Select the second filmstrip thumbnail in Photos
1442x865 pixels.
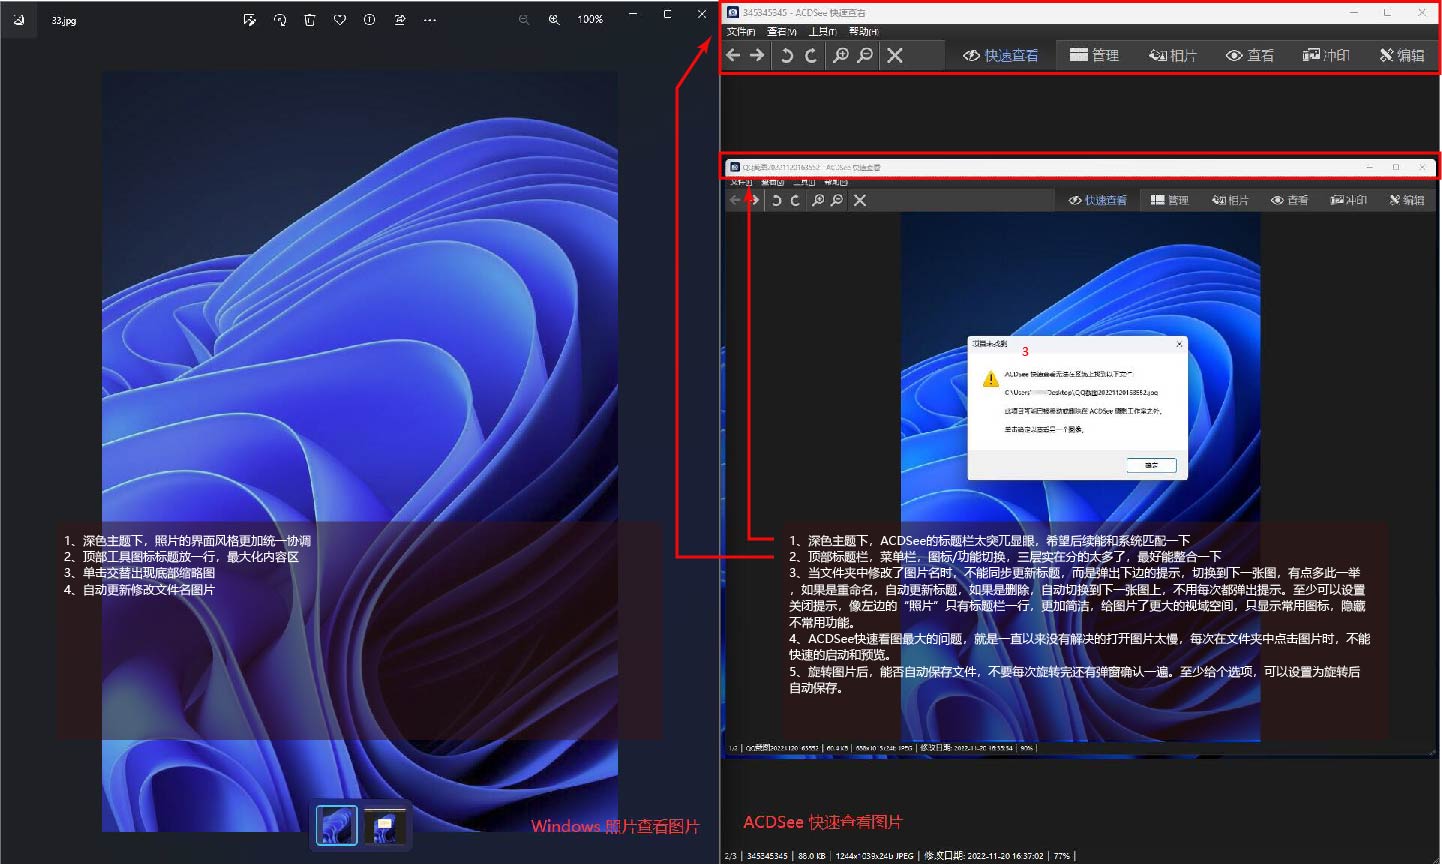click(385, 826)
